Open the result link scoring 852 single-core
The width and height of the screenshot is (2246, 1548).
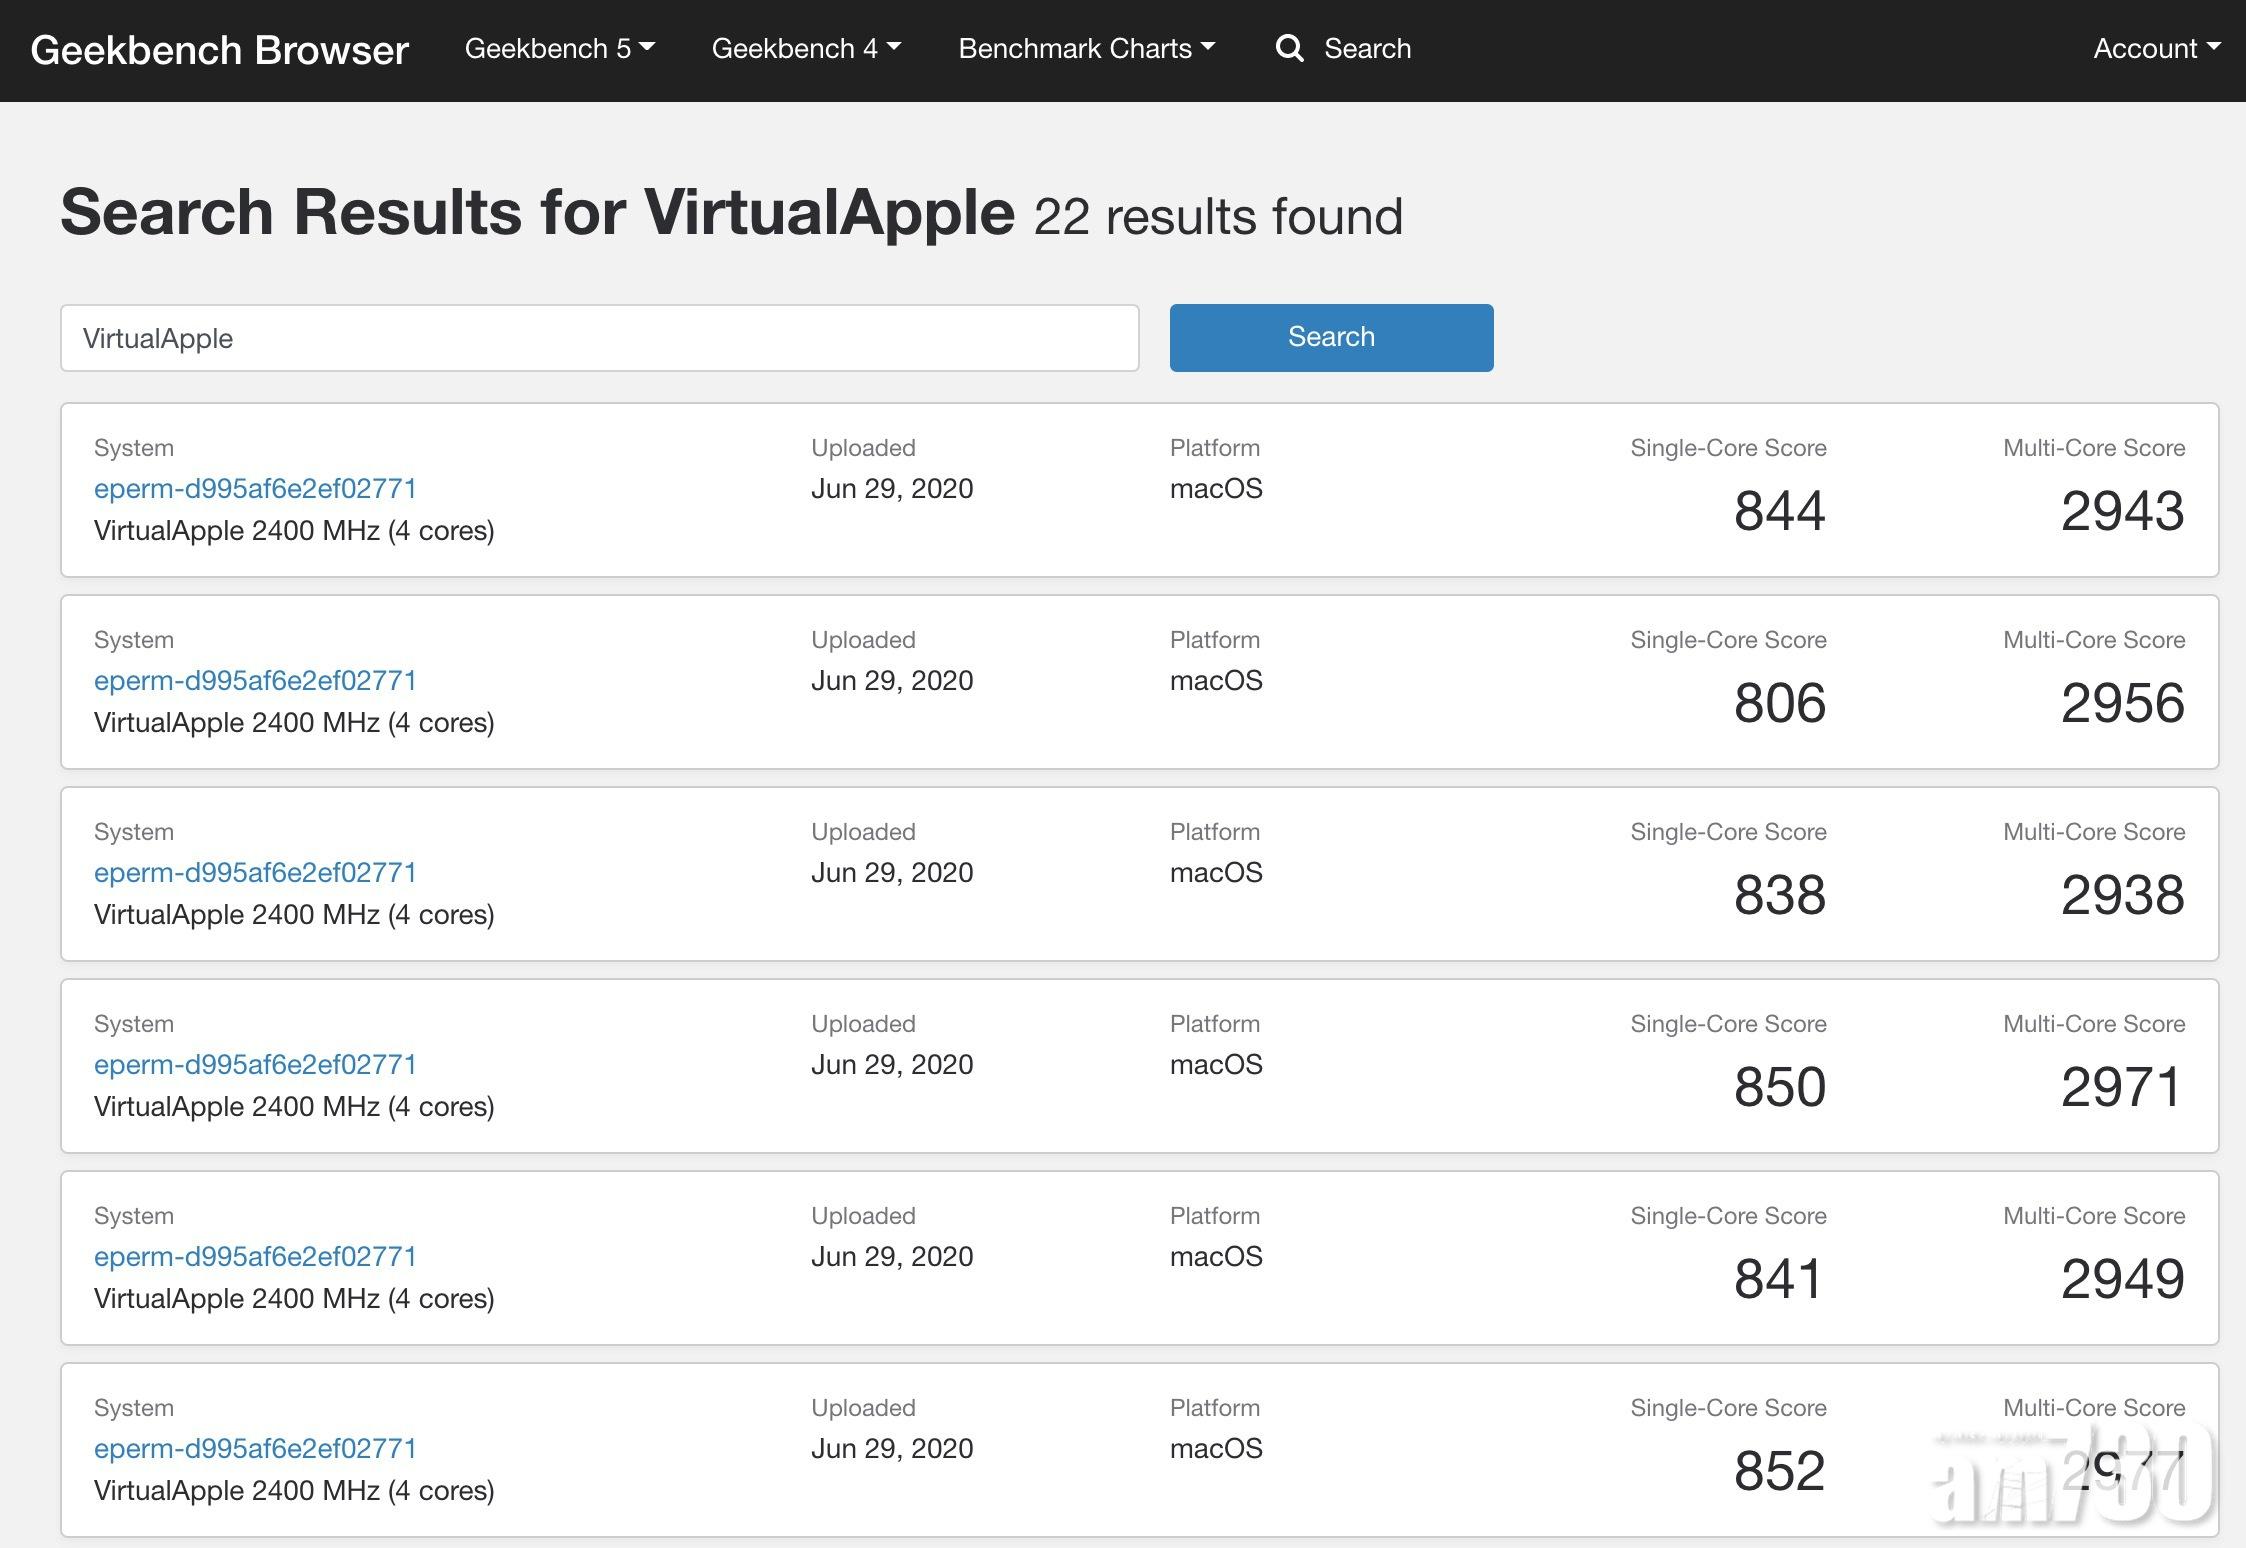pyautogui.click(x=255, y=1448)
